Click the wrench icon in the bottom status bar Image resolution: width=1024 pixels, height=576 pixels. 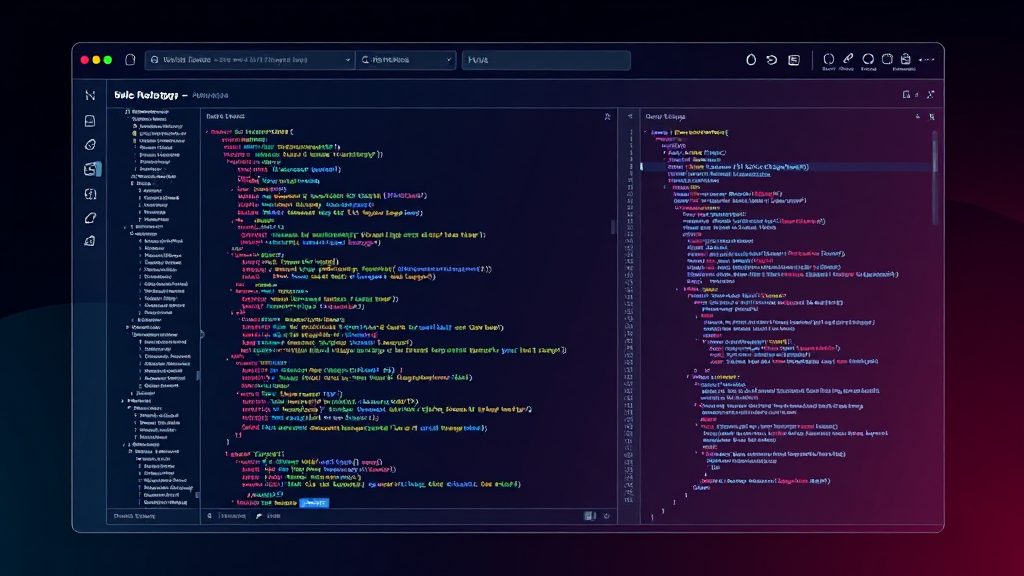259,516
